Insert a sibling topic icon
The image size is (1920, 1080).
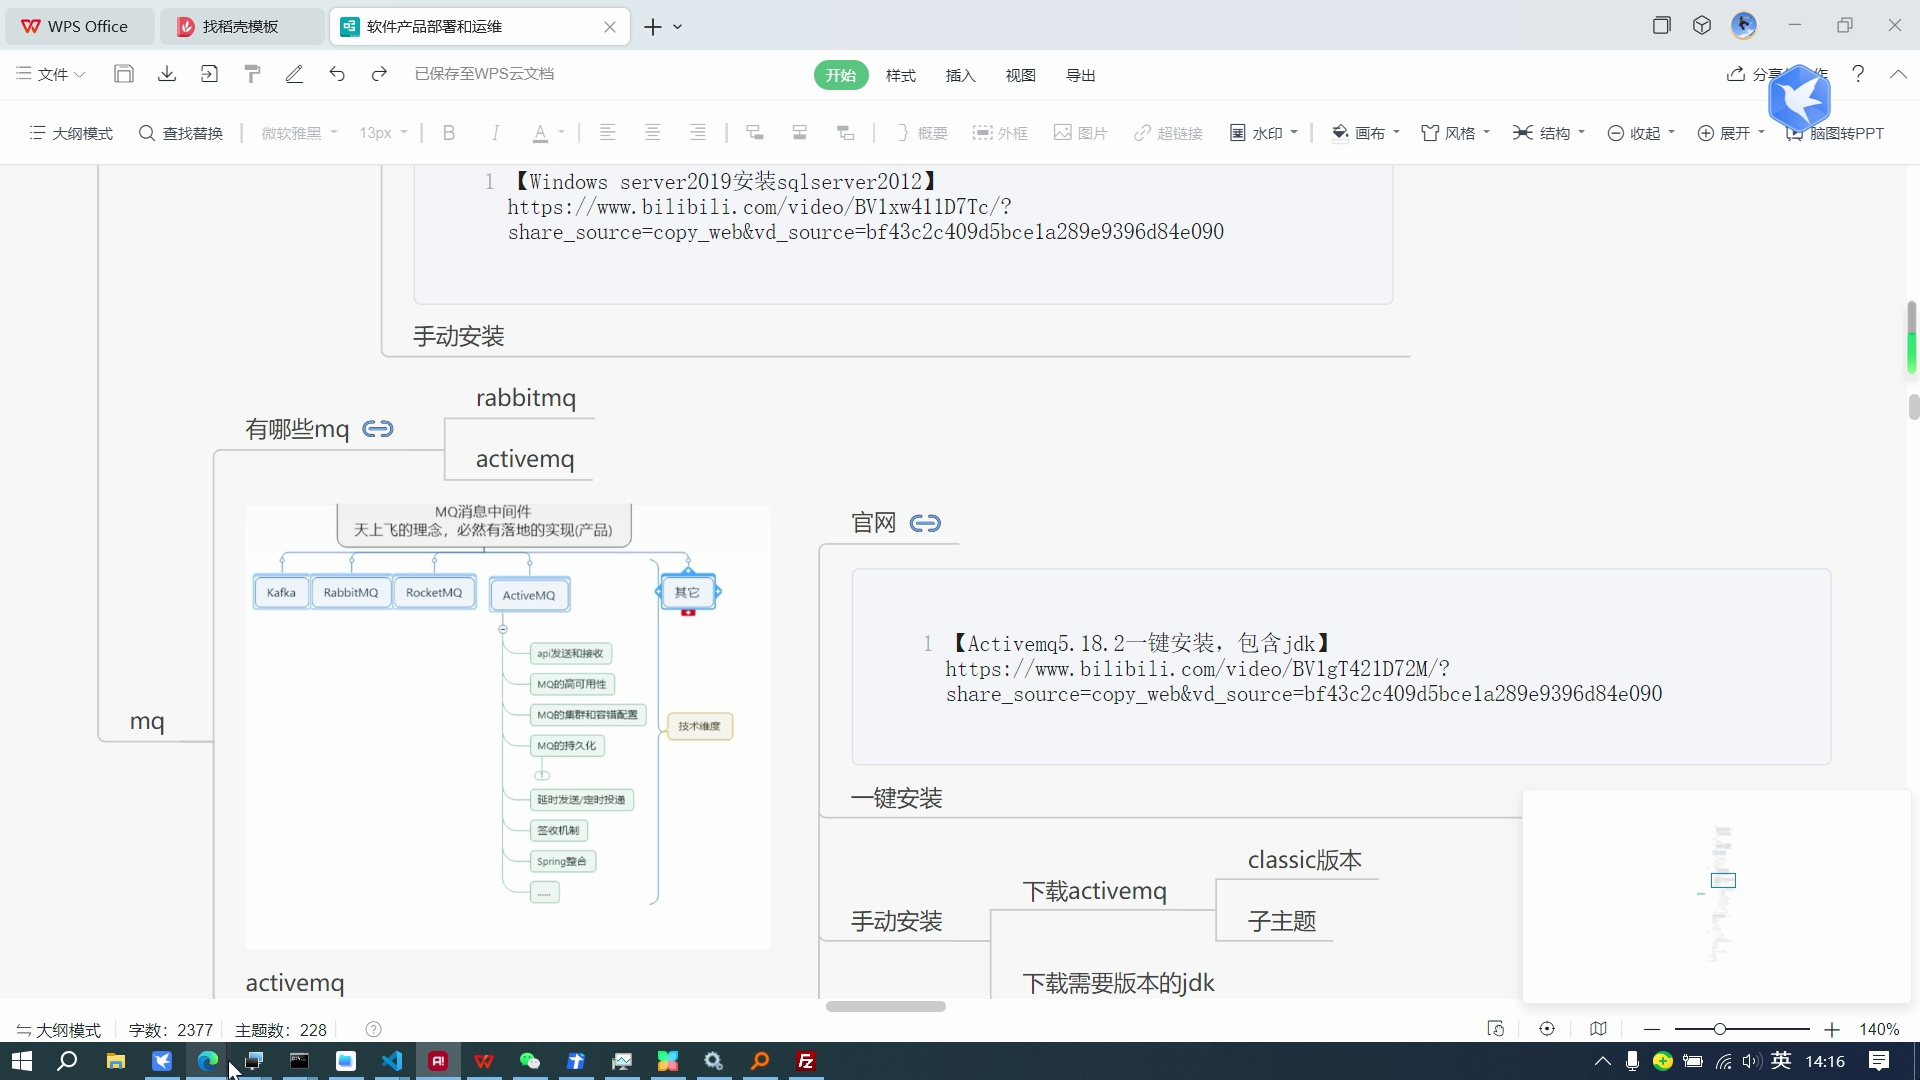[800, 132]
